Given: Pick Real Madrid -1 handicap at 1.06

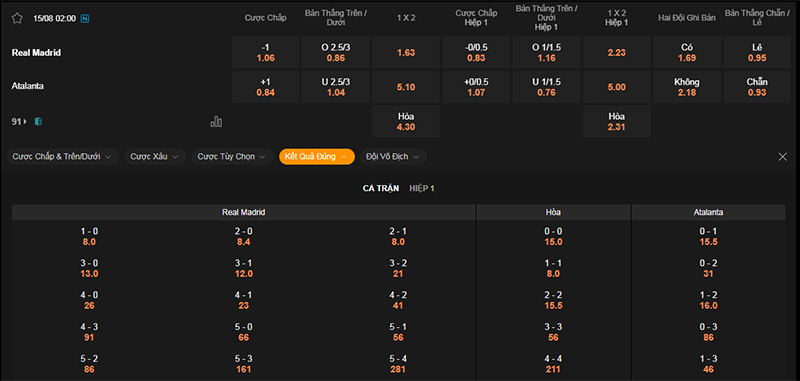Looking at the screenshot, I should point(265,53).
